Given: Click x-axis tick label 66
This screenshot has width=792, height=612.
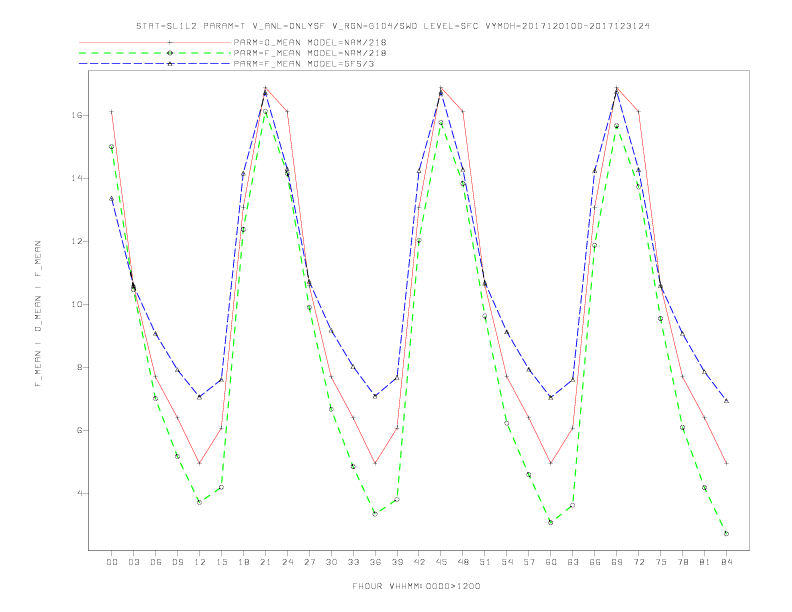Looking at the screenshot, I should [x=595, y=562].
